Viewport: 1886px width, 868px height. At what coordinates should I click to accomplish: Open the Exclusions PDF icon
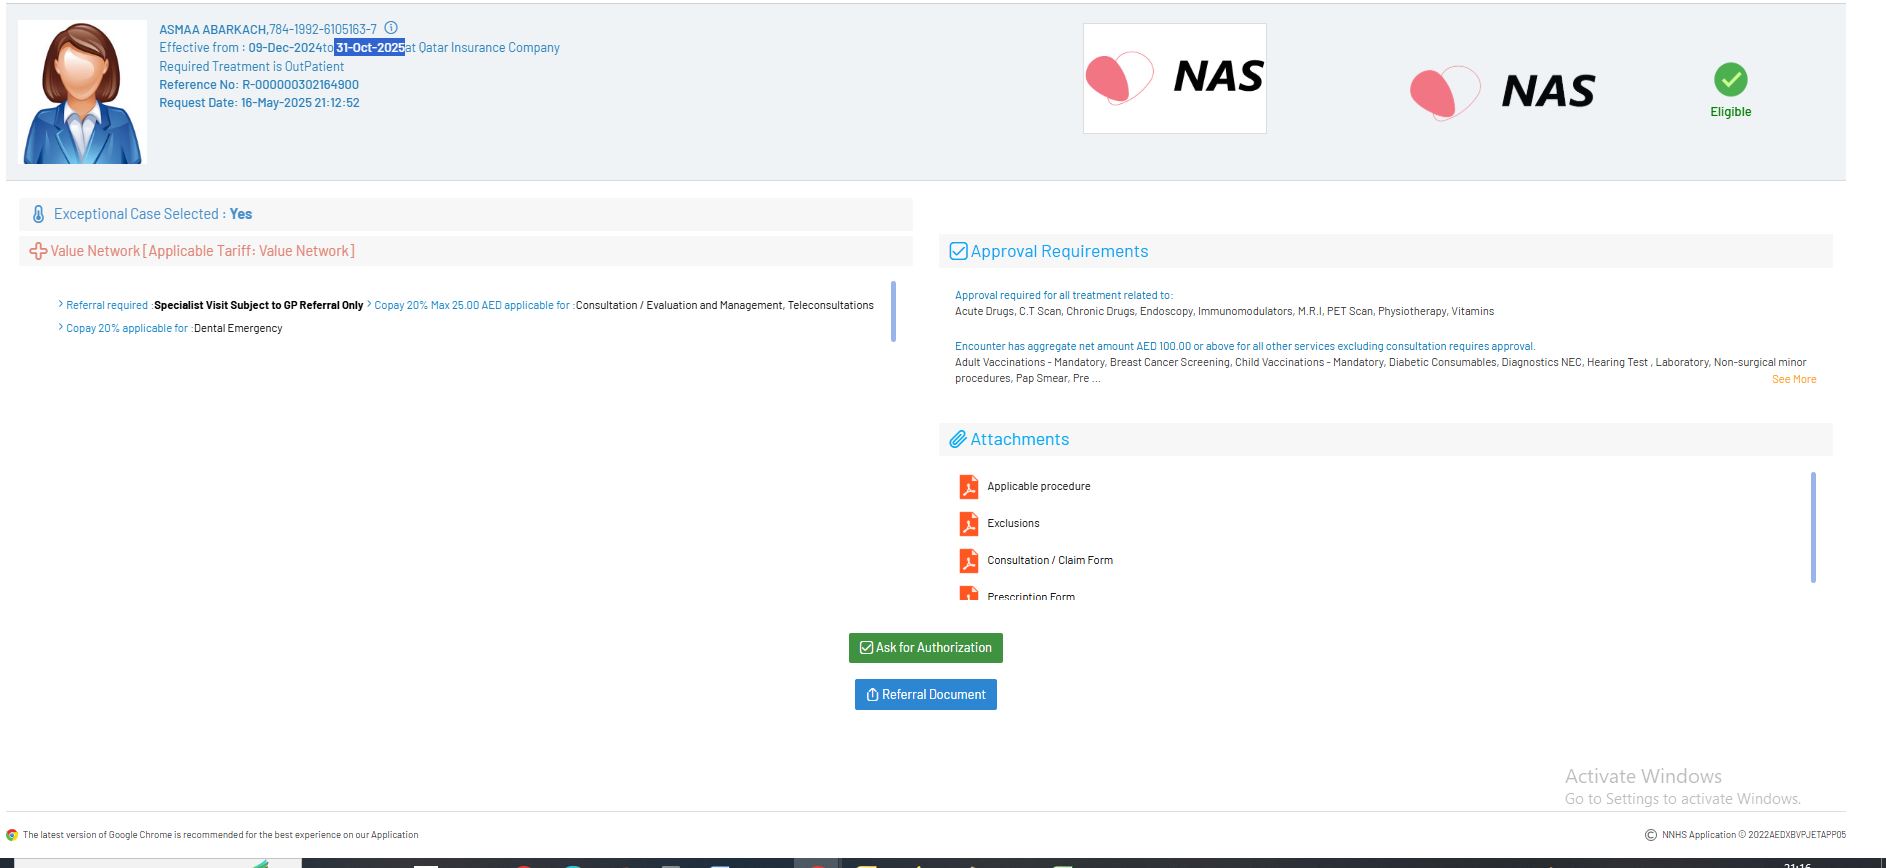point(968,524)
